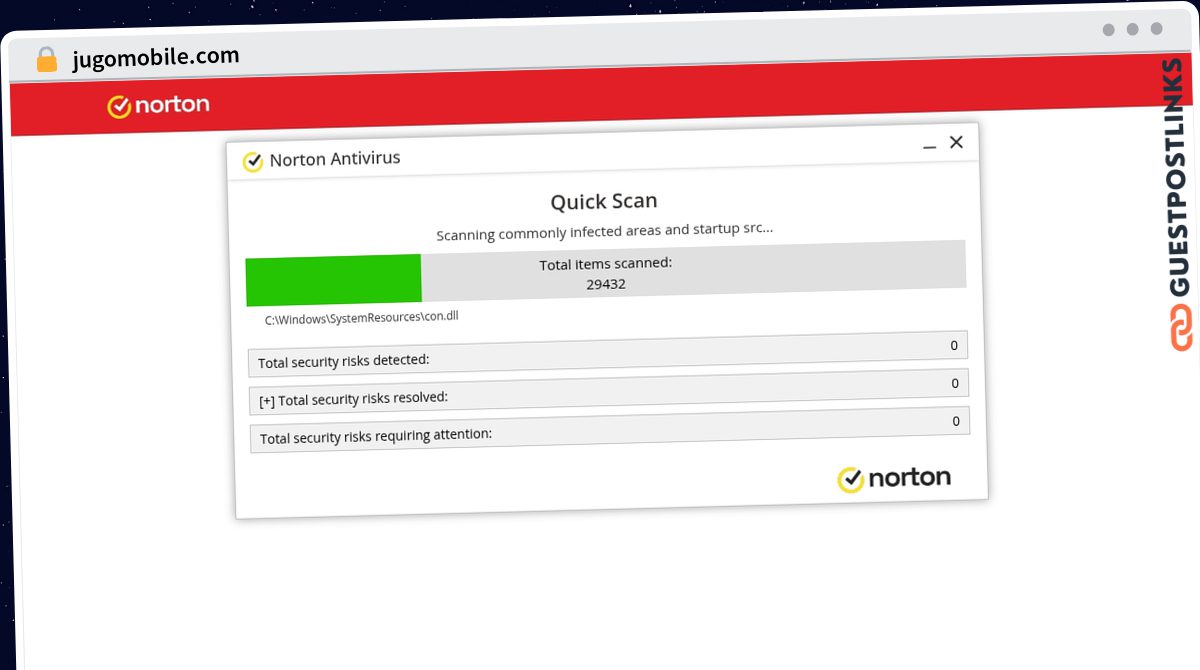Select the jugomobile.com address text
This screenshot has width=1200, height=670.
click(156, 57)
